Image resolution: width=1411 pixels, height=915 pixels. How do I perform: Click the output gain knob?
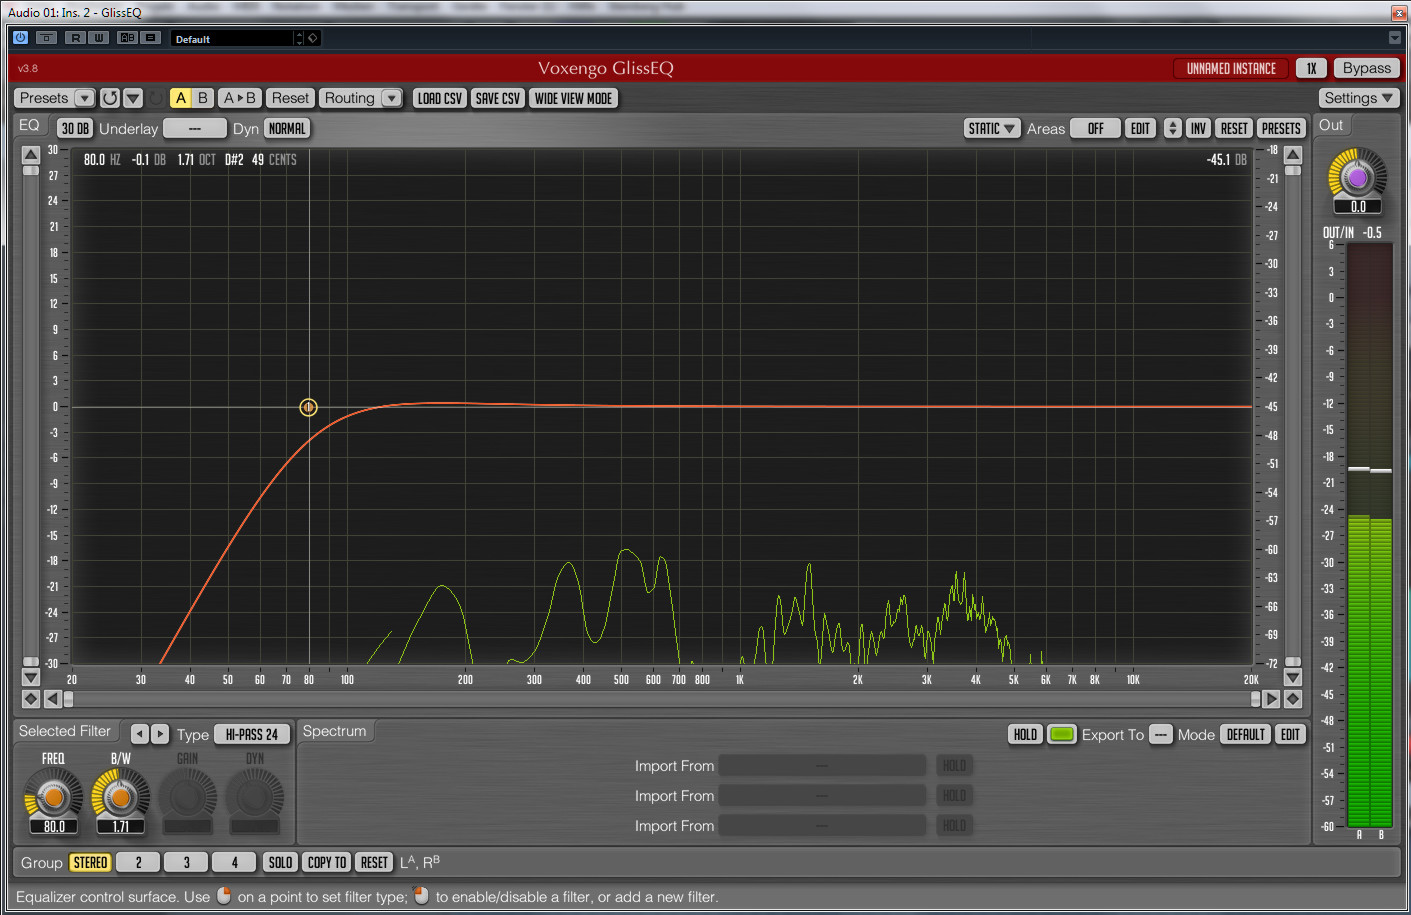(x=1357, y=177)
